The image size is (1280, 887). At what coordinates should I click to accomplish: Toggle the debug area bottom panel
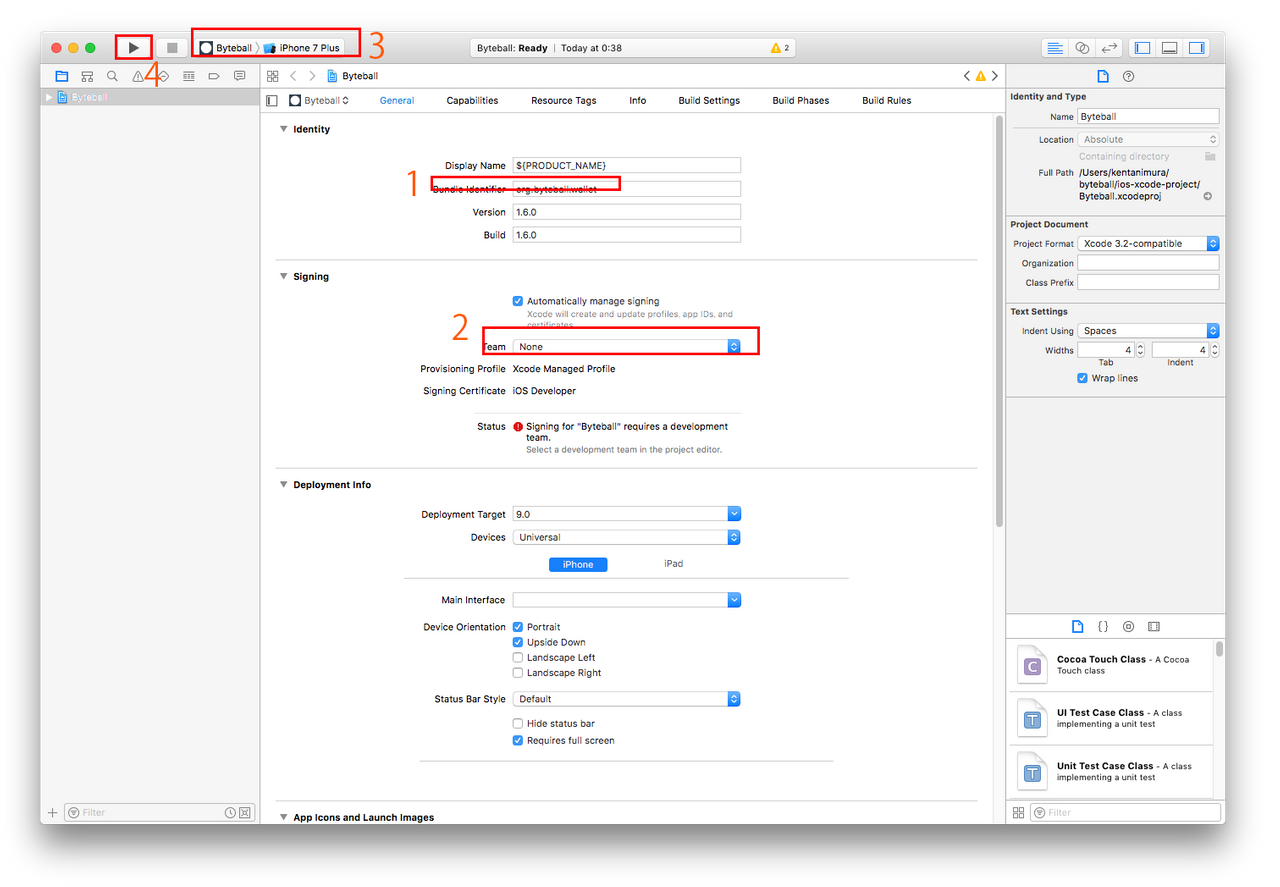pos(1169,48)
